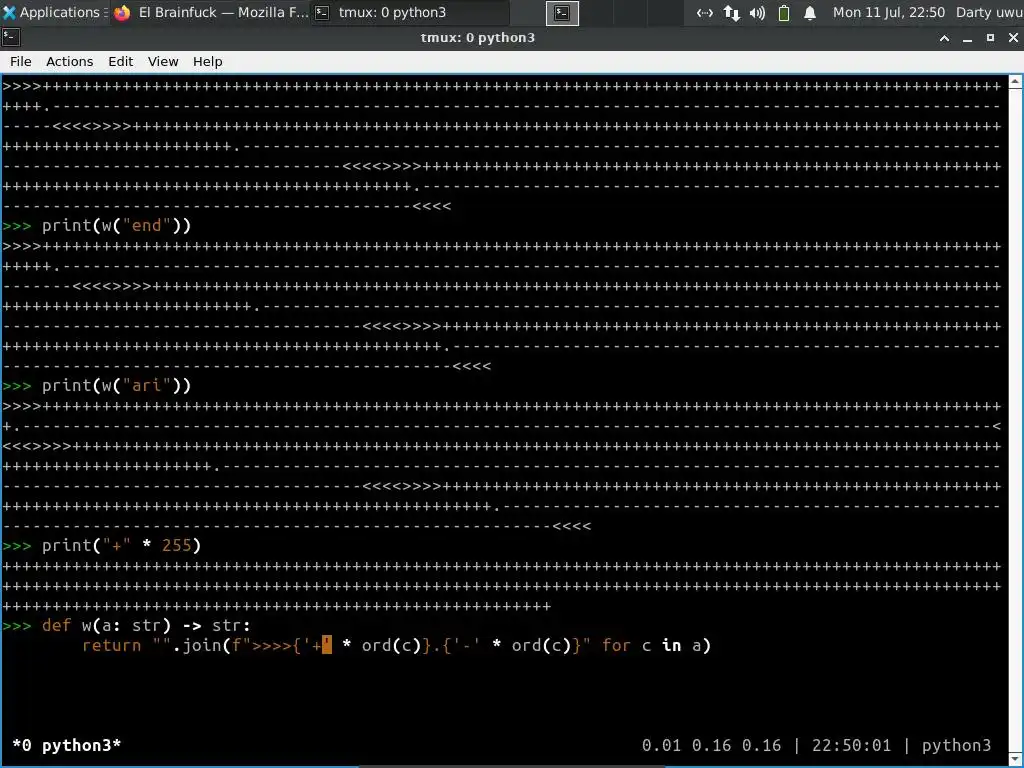
Task: Open the network connection tray icon
Action: click(705, 12)
